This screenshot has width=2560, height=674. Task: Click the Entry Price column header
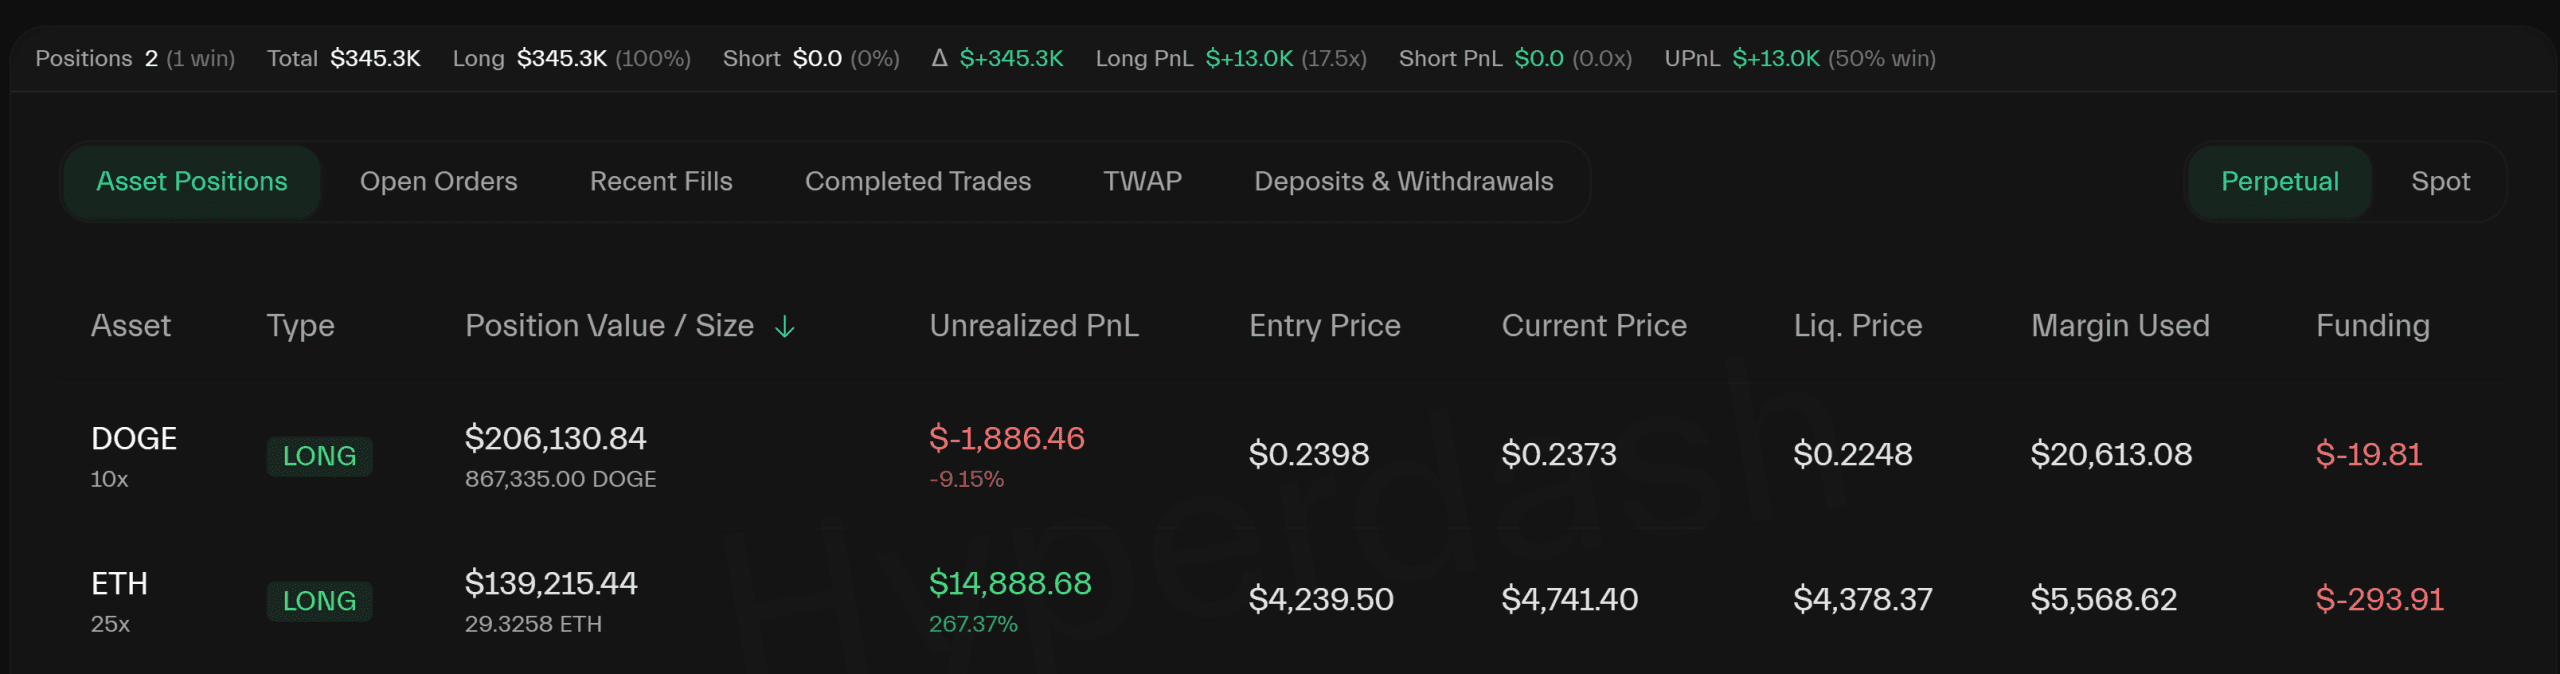pos(1324,326)
